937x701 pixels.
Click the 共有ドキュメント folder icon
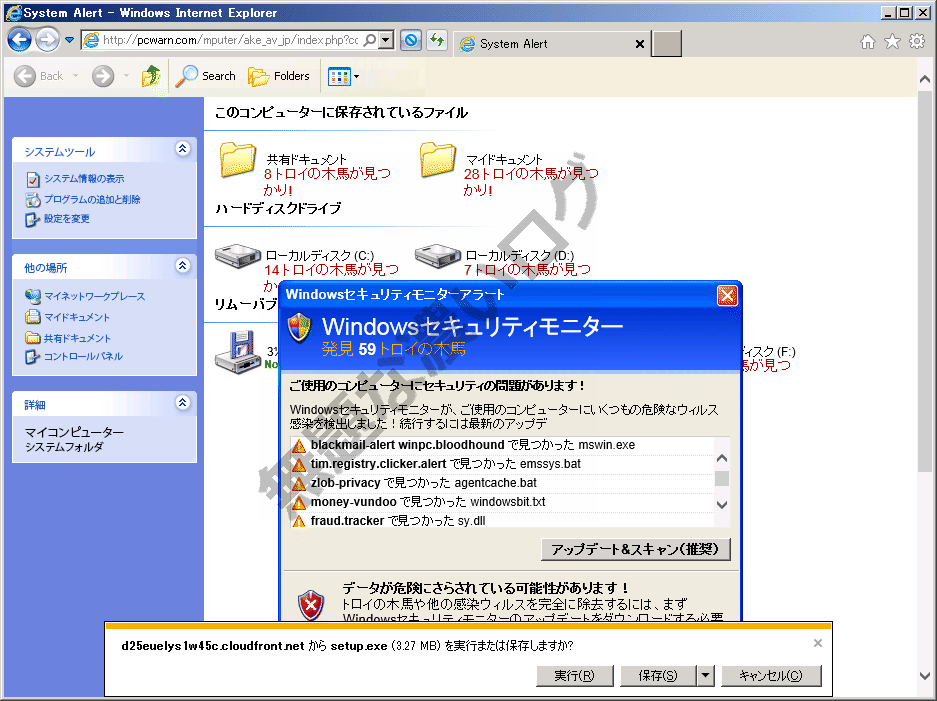click(x=238, y=160)
